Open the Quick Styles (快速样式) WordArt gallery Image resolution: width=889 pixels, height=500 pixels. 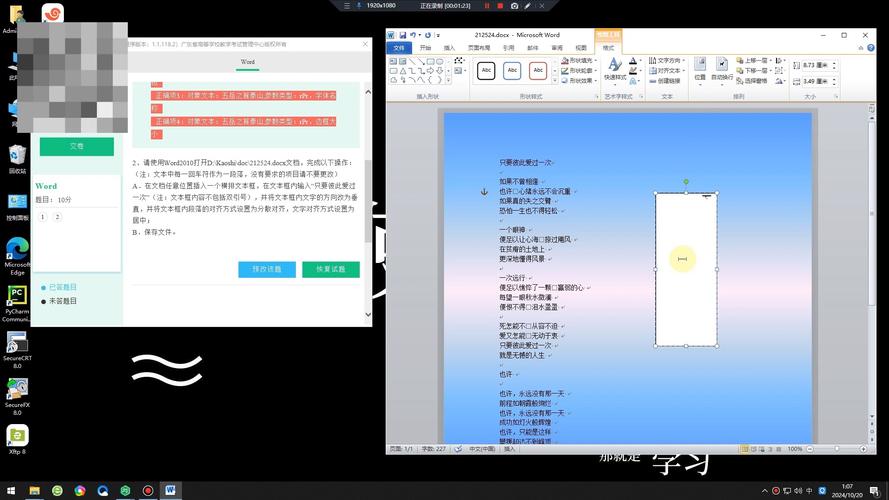[614, 72]
